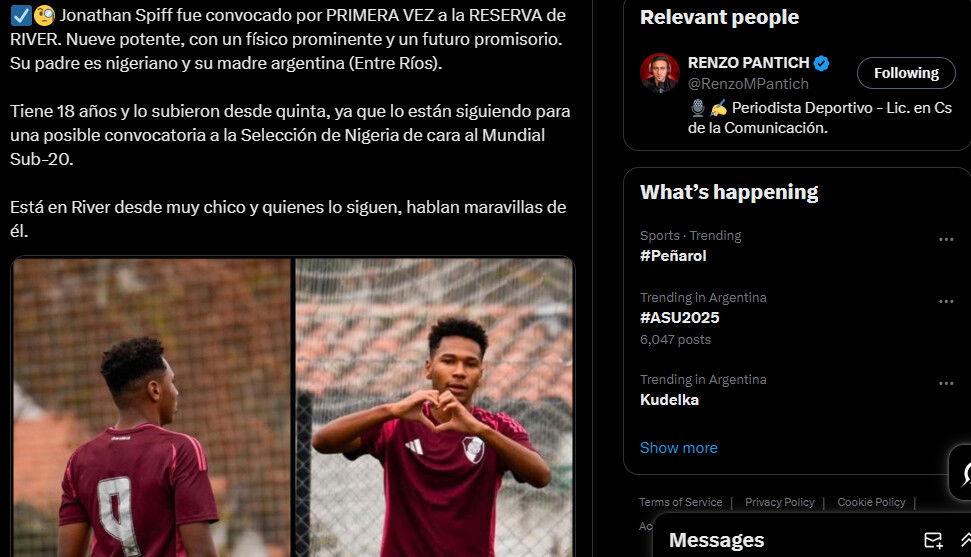Open more options for Kudelka trend
Image resolution: width=971 pixels, height=557 pixels.
pyautogui.click(x=946, y=384)
